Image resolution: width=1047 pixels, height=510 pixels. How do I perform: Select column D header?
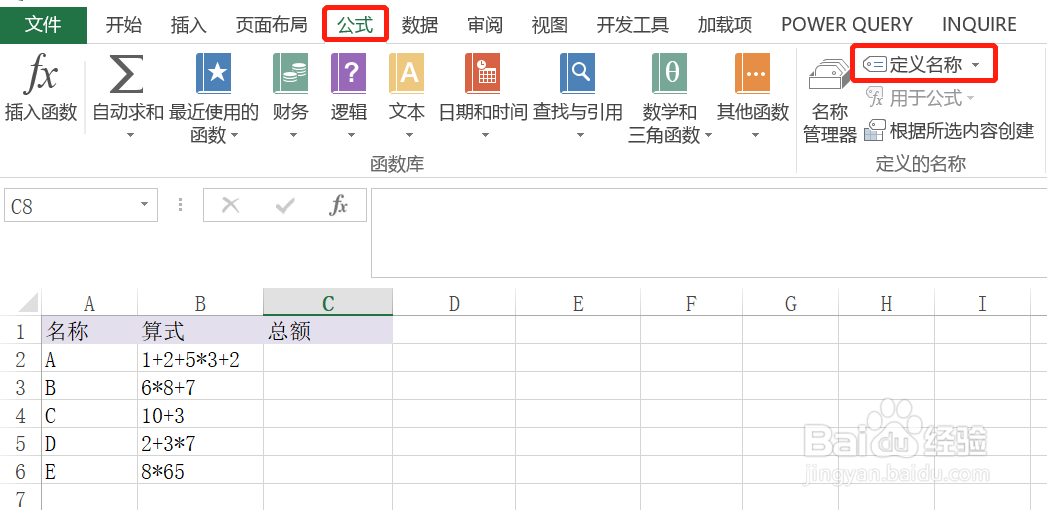click(454, 304)
